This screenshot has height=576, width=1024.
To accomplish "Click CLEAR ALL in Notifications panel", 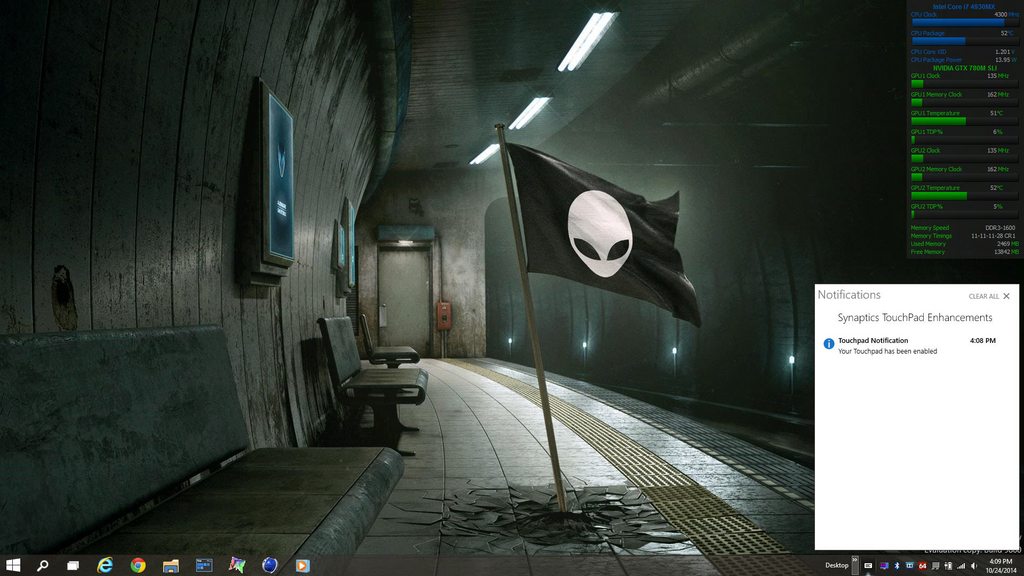I will coord(984,296).
